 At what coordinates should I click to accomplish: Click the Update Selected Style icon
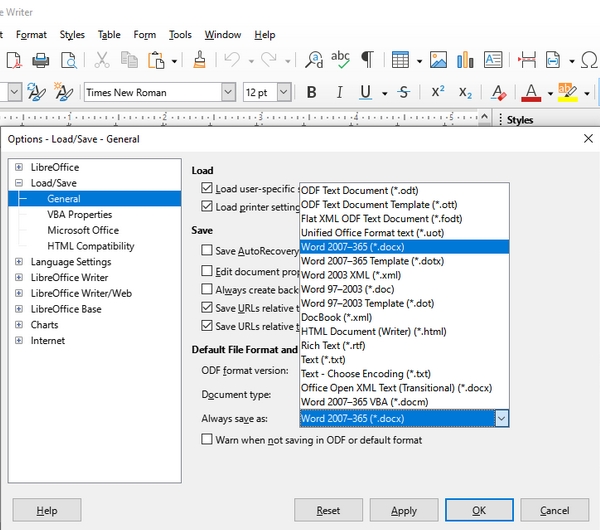(x=36, y=92)
